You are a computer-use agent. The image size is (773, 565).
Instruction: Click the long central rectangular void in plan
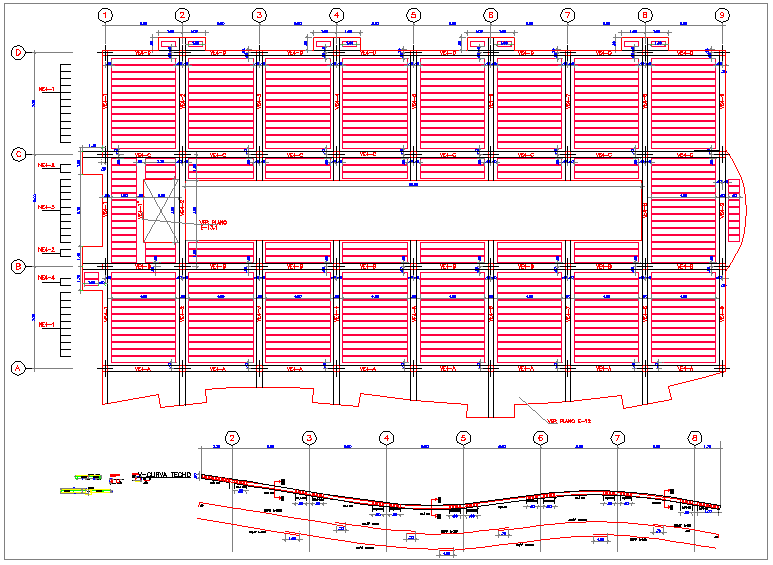pos(415,212)
